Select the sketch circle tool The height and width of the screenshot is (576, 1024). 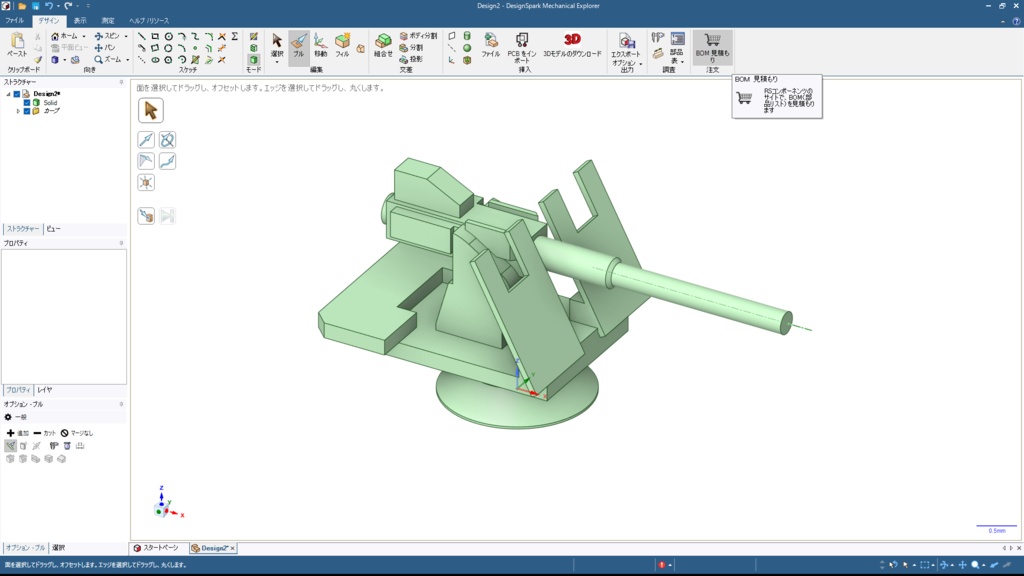pyautogui.click(x=168, y=37)
